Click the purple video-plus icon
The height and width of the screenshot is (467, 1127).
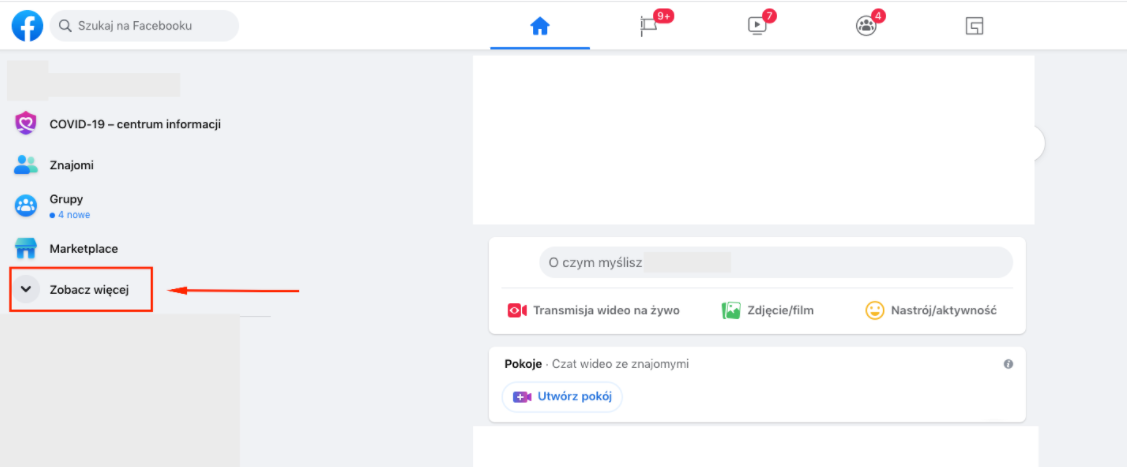522,397
